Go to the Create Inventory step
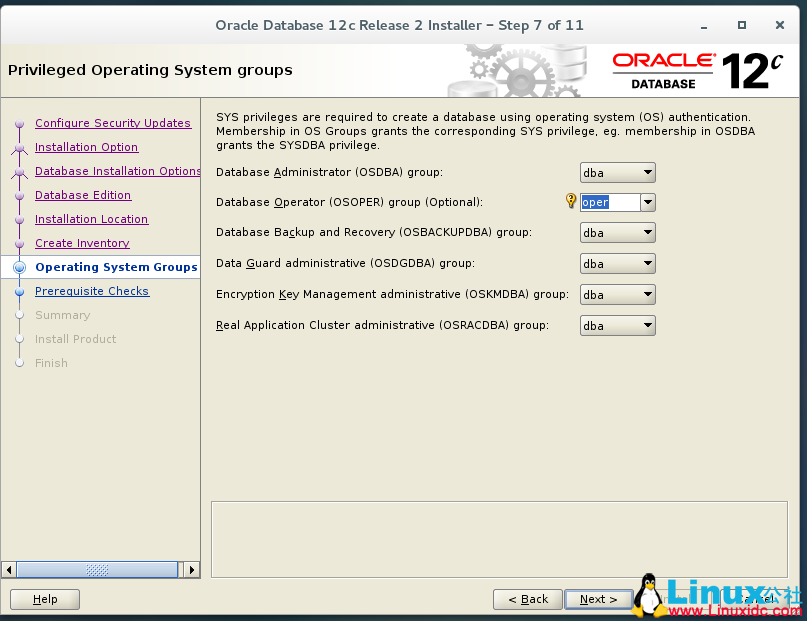 coord(81,243)
